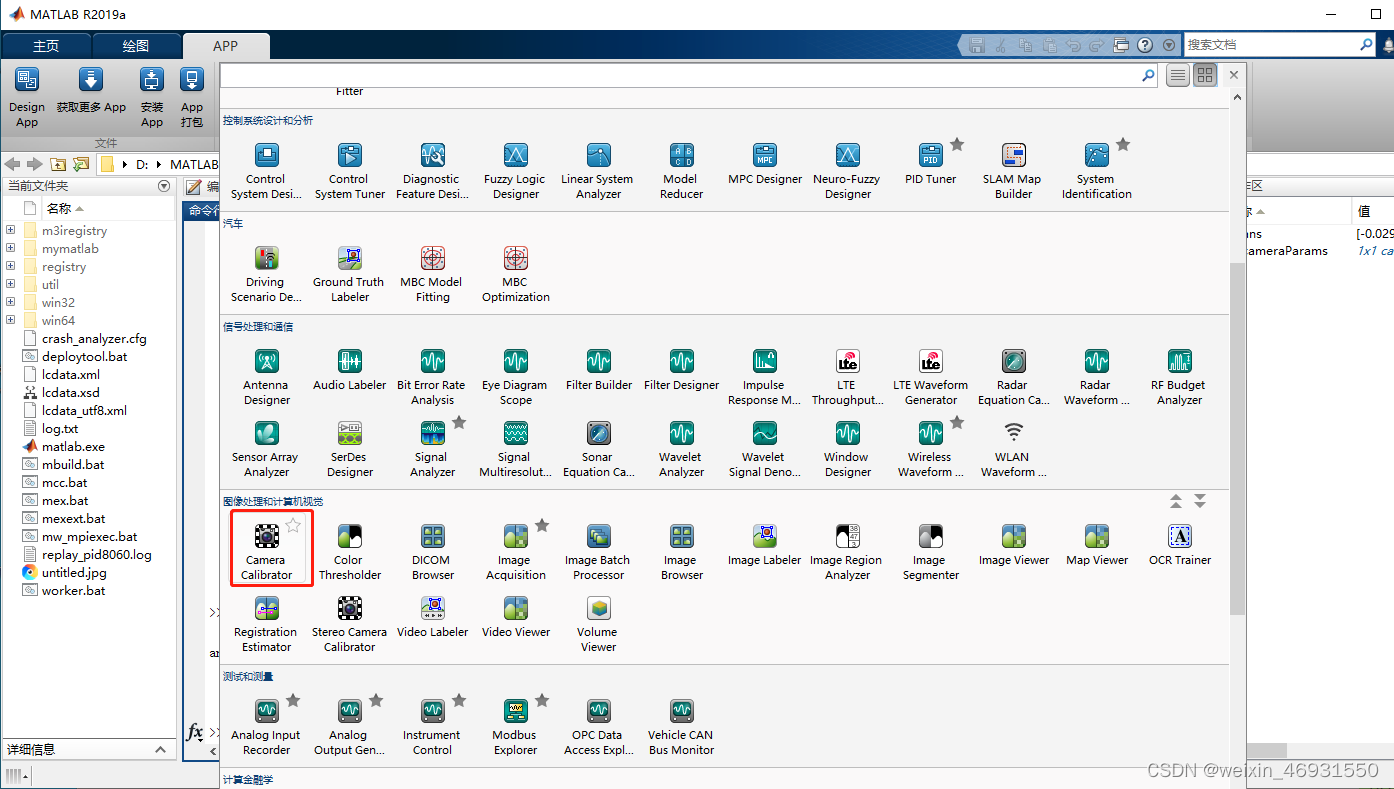This screenshot has height=789, width=1394.
Task: Open the Modbus Explorer app
Action: point(516,727)
